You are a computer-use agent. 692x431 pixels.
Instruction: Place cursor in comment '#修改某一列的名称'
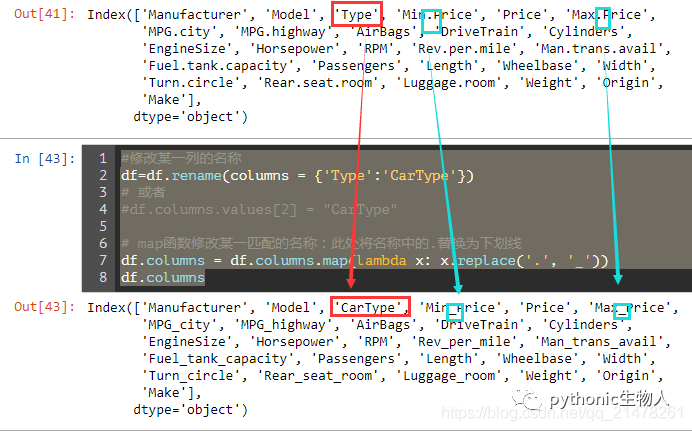click(x=181, y=158)
